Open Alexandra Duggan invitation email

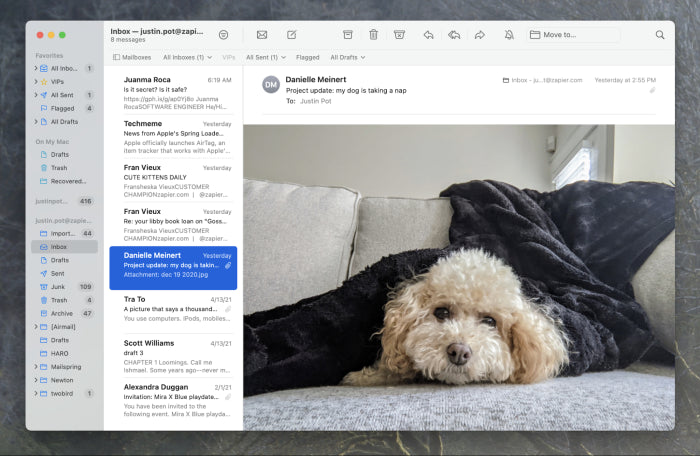pos(173,400)
